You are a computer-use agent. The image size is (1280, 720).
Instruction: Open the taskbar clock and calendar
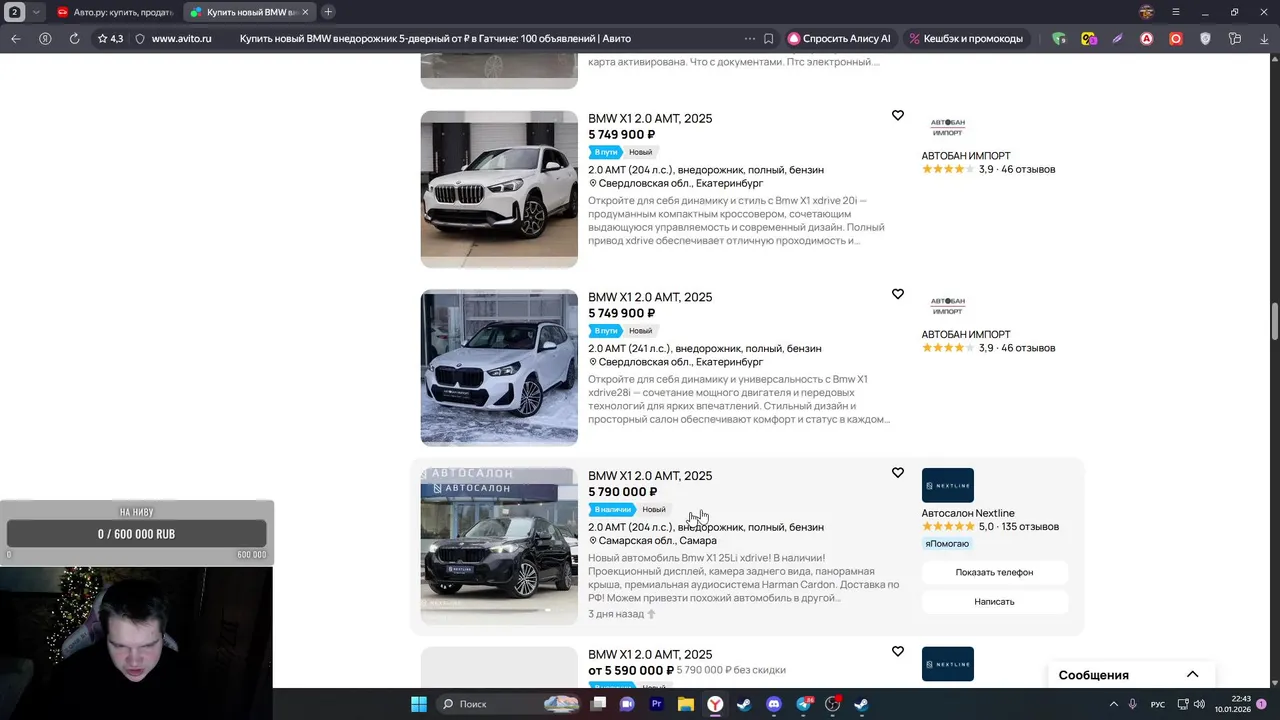[x=1232, y=704]
